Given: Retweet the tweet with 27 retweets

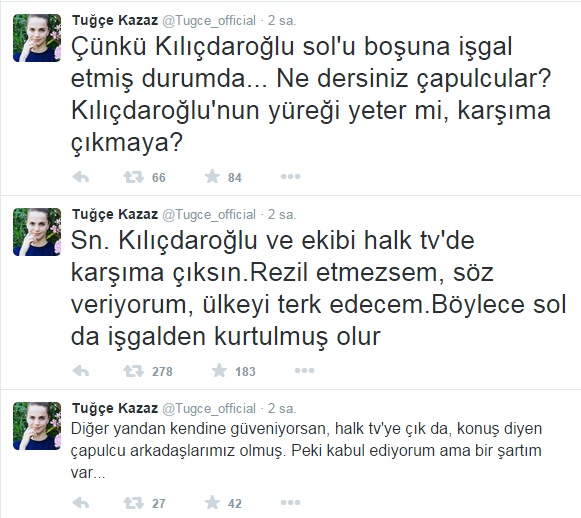Looking at the screenshot, I should pyautogui.click(x=133, y=503).
